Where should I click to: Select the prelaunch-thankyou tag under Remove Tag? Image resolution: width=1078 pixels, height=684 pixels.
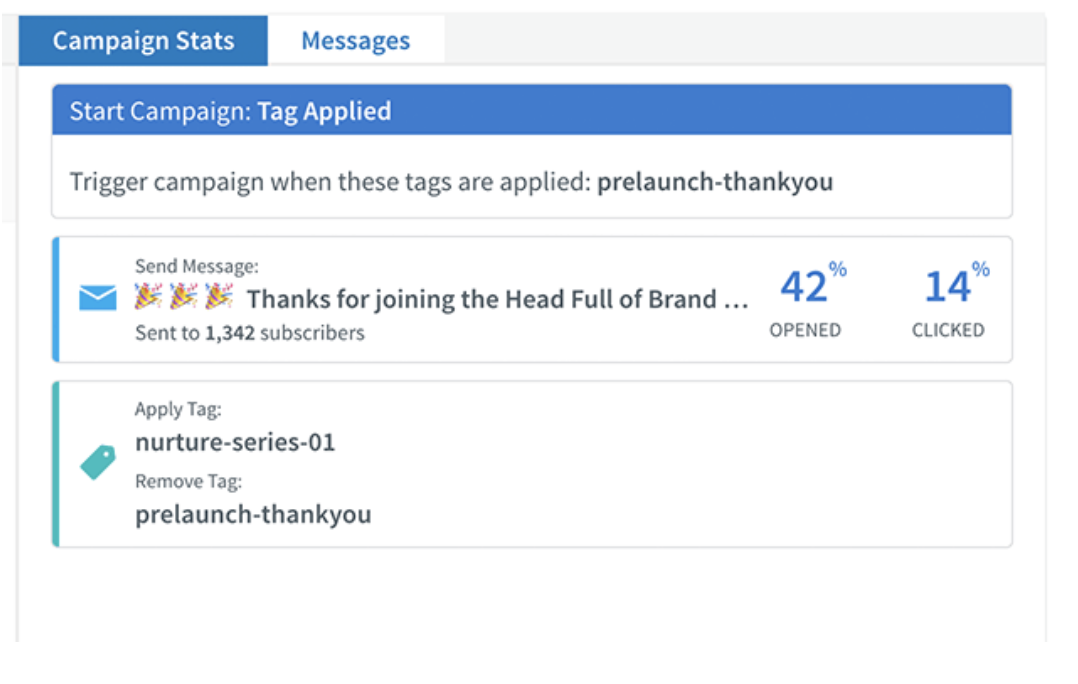(253, 515)
